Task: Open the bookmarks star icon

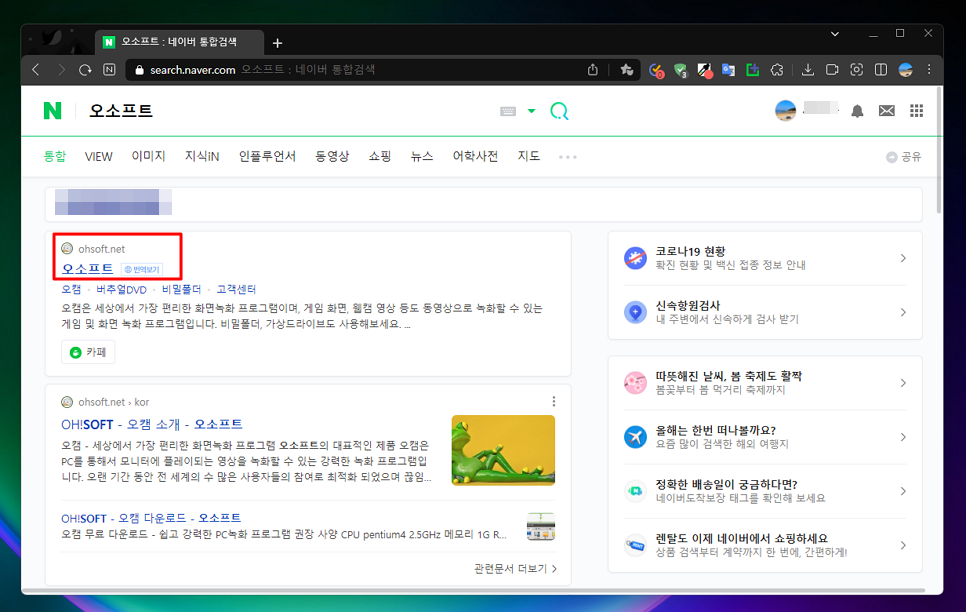Action: point(627,70)
